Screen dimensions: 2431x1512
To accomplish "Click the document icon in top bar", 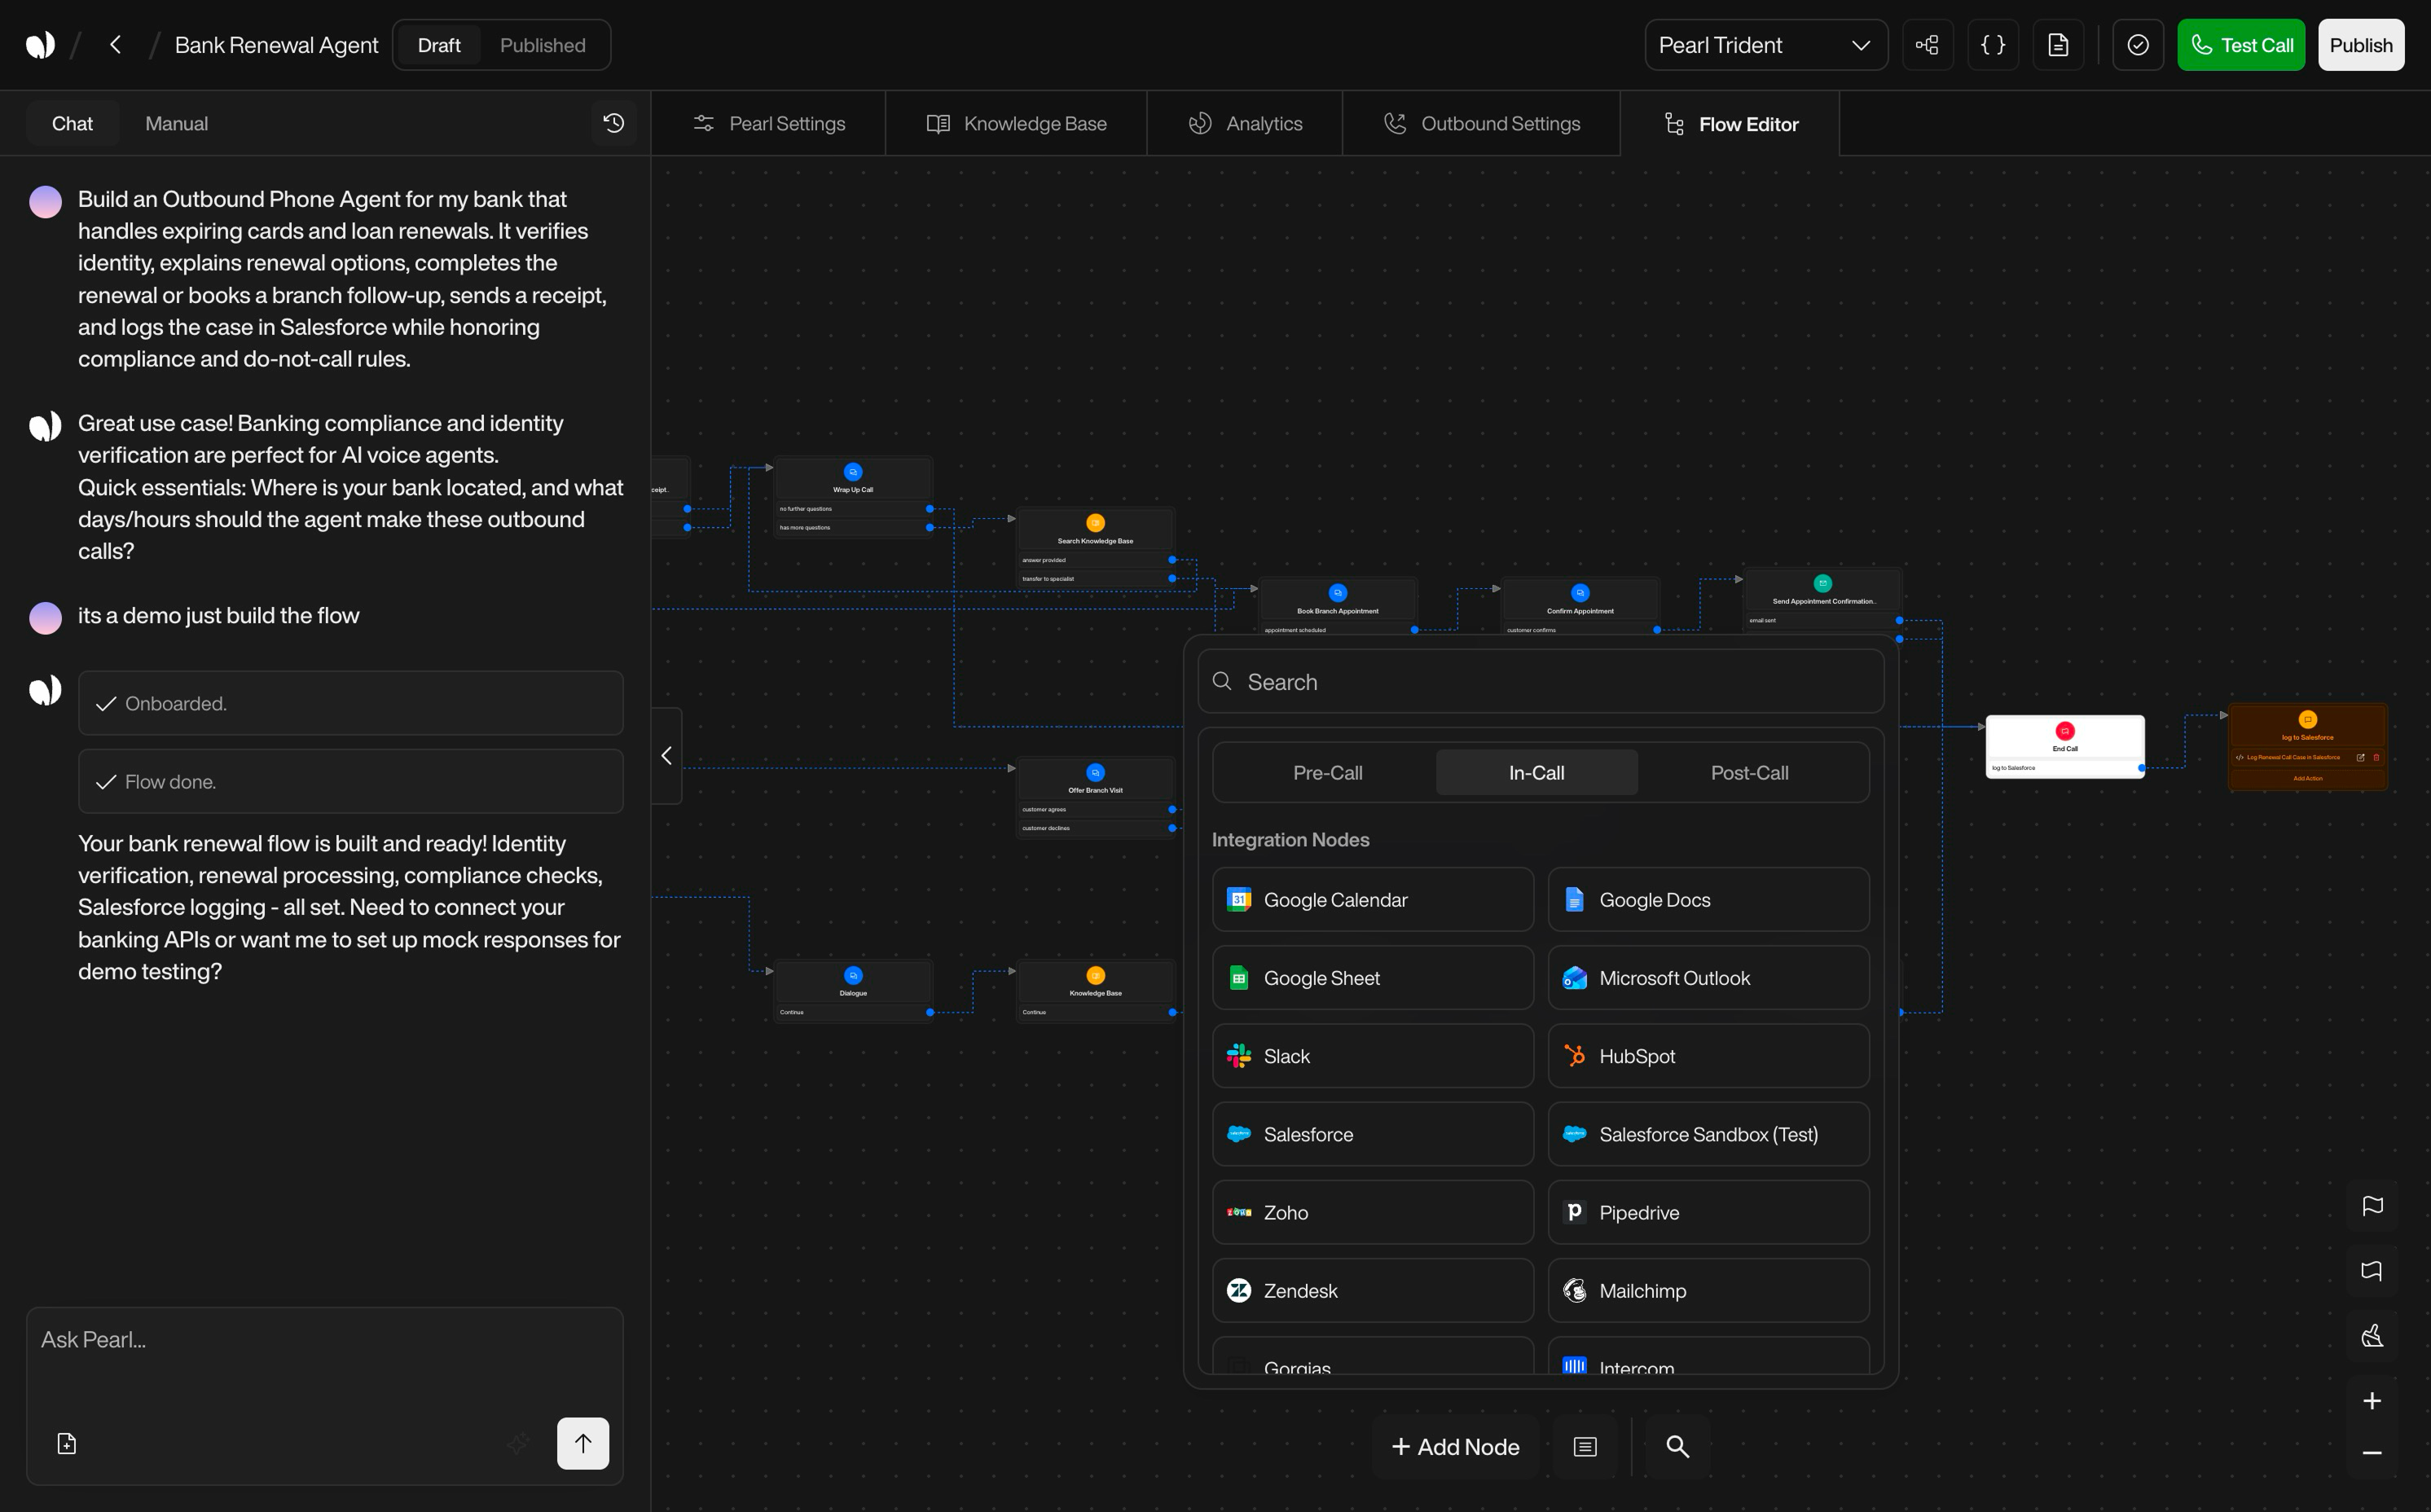I will click(x=2058, y=45).
